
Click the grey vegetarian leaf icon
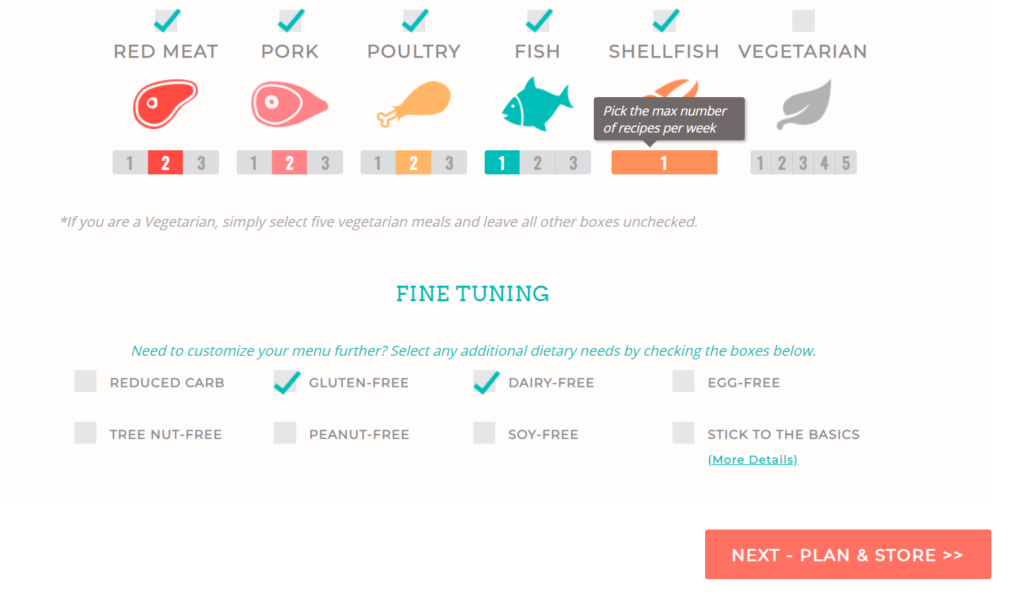(803, 106)
